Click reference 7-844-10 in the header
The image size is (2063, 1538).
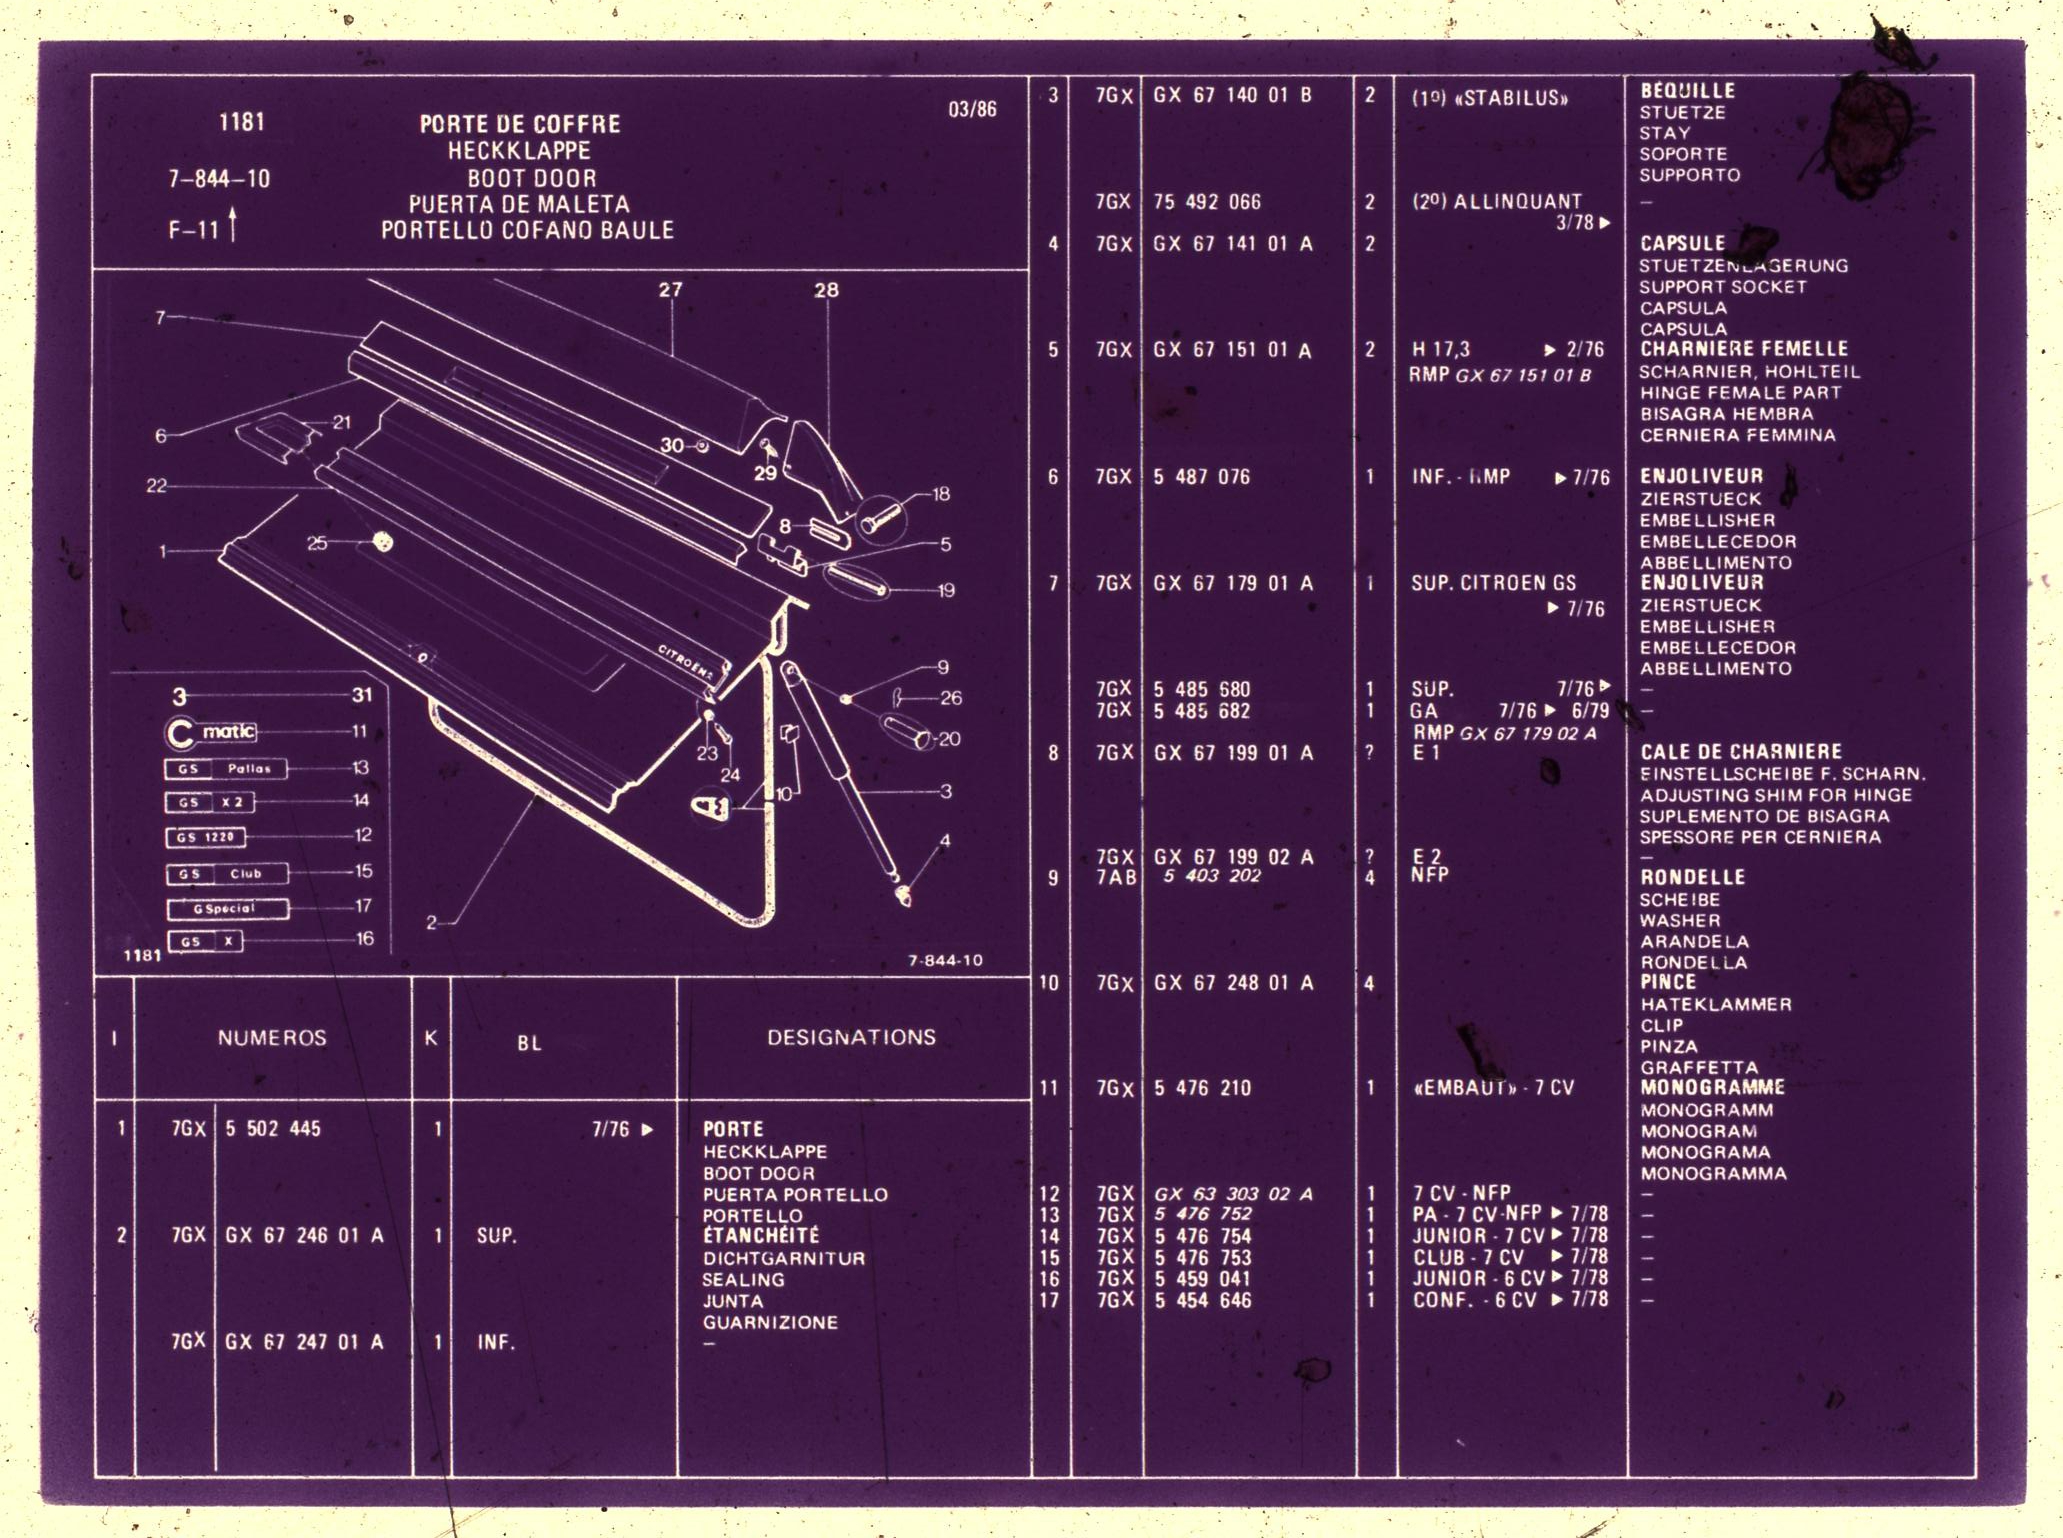[219, 179]
